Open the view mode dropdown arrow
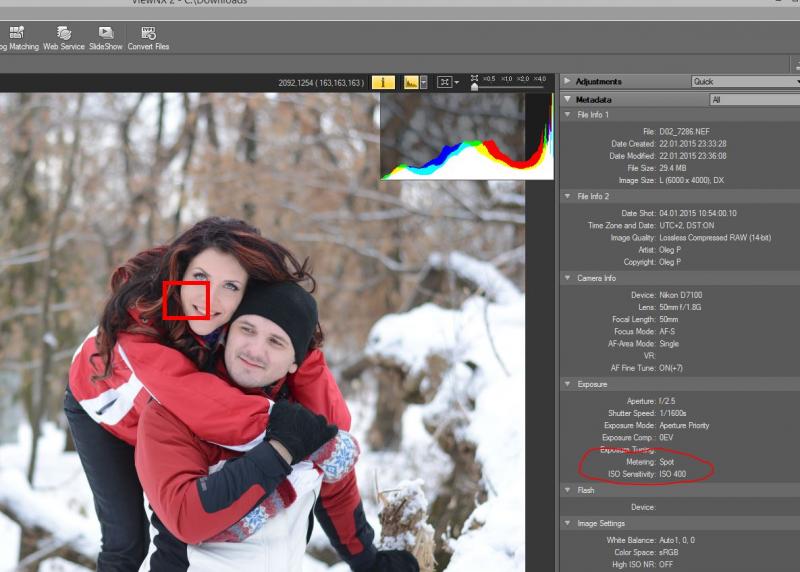Image resolution: width=800 pixels, height=572 pixels. coord(456,82)
